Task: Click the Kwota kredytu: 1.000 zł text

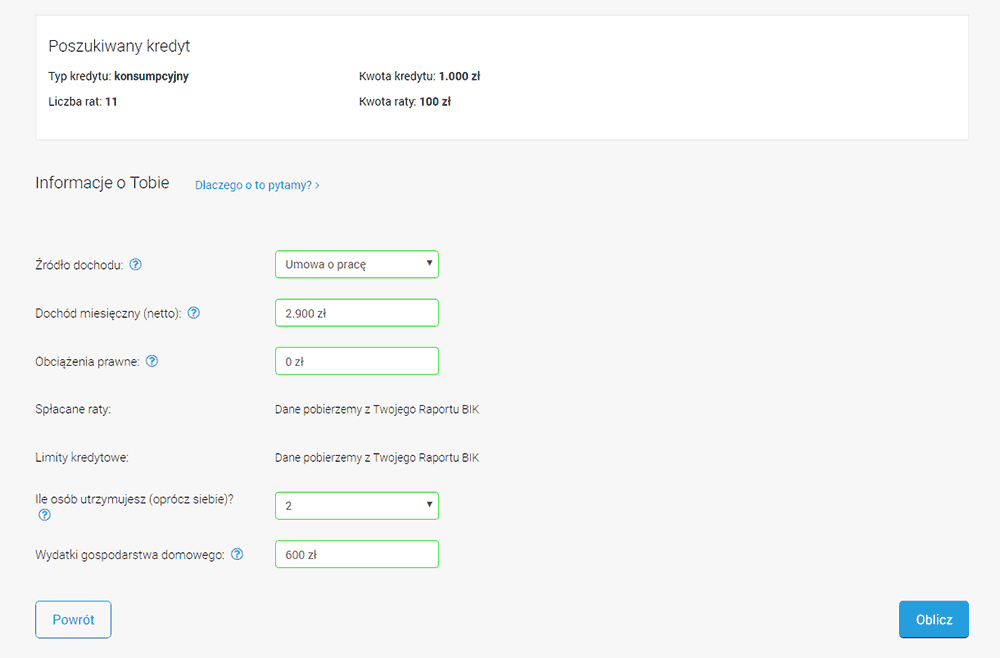Action: tap(419, 76)
